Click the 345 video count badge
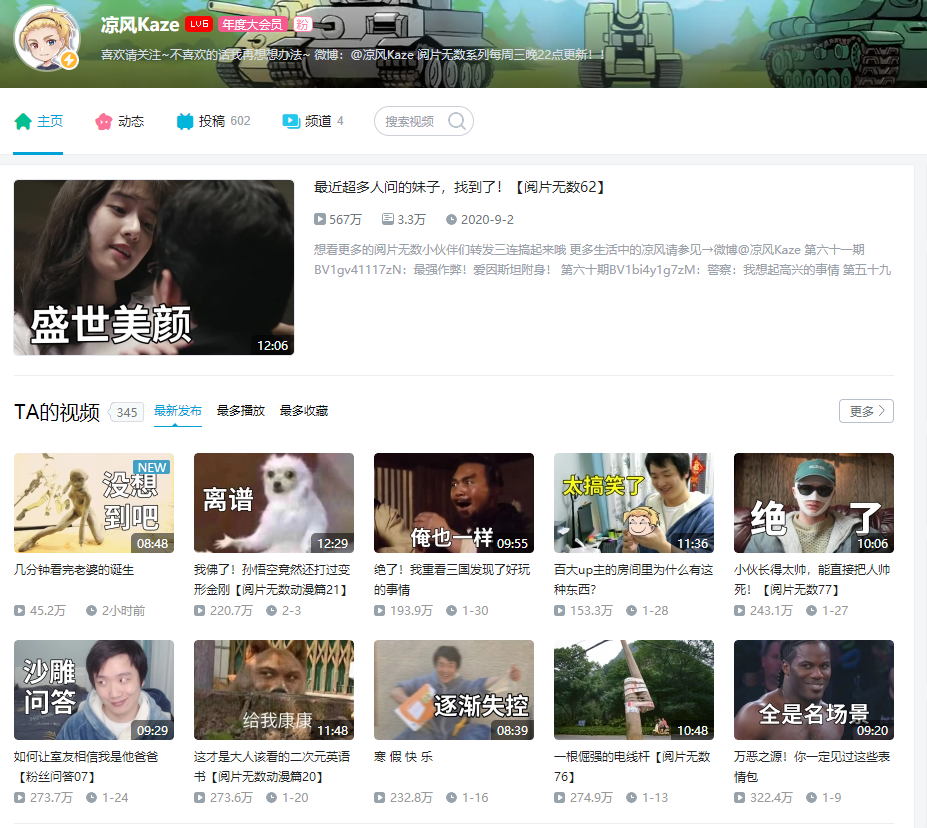Viewport: 927px width, 828px height. click(127, 413)
